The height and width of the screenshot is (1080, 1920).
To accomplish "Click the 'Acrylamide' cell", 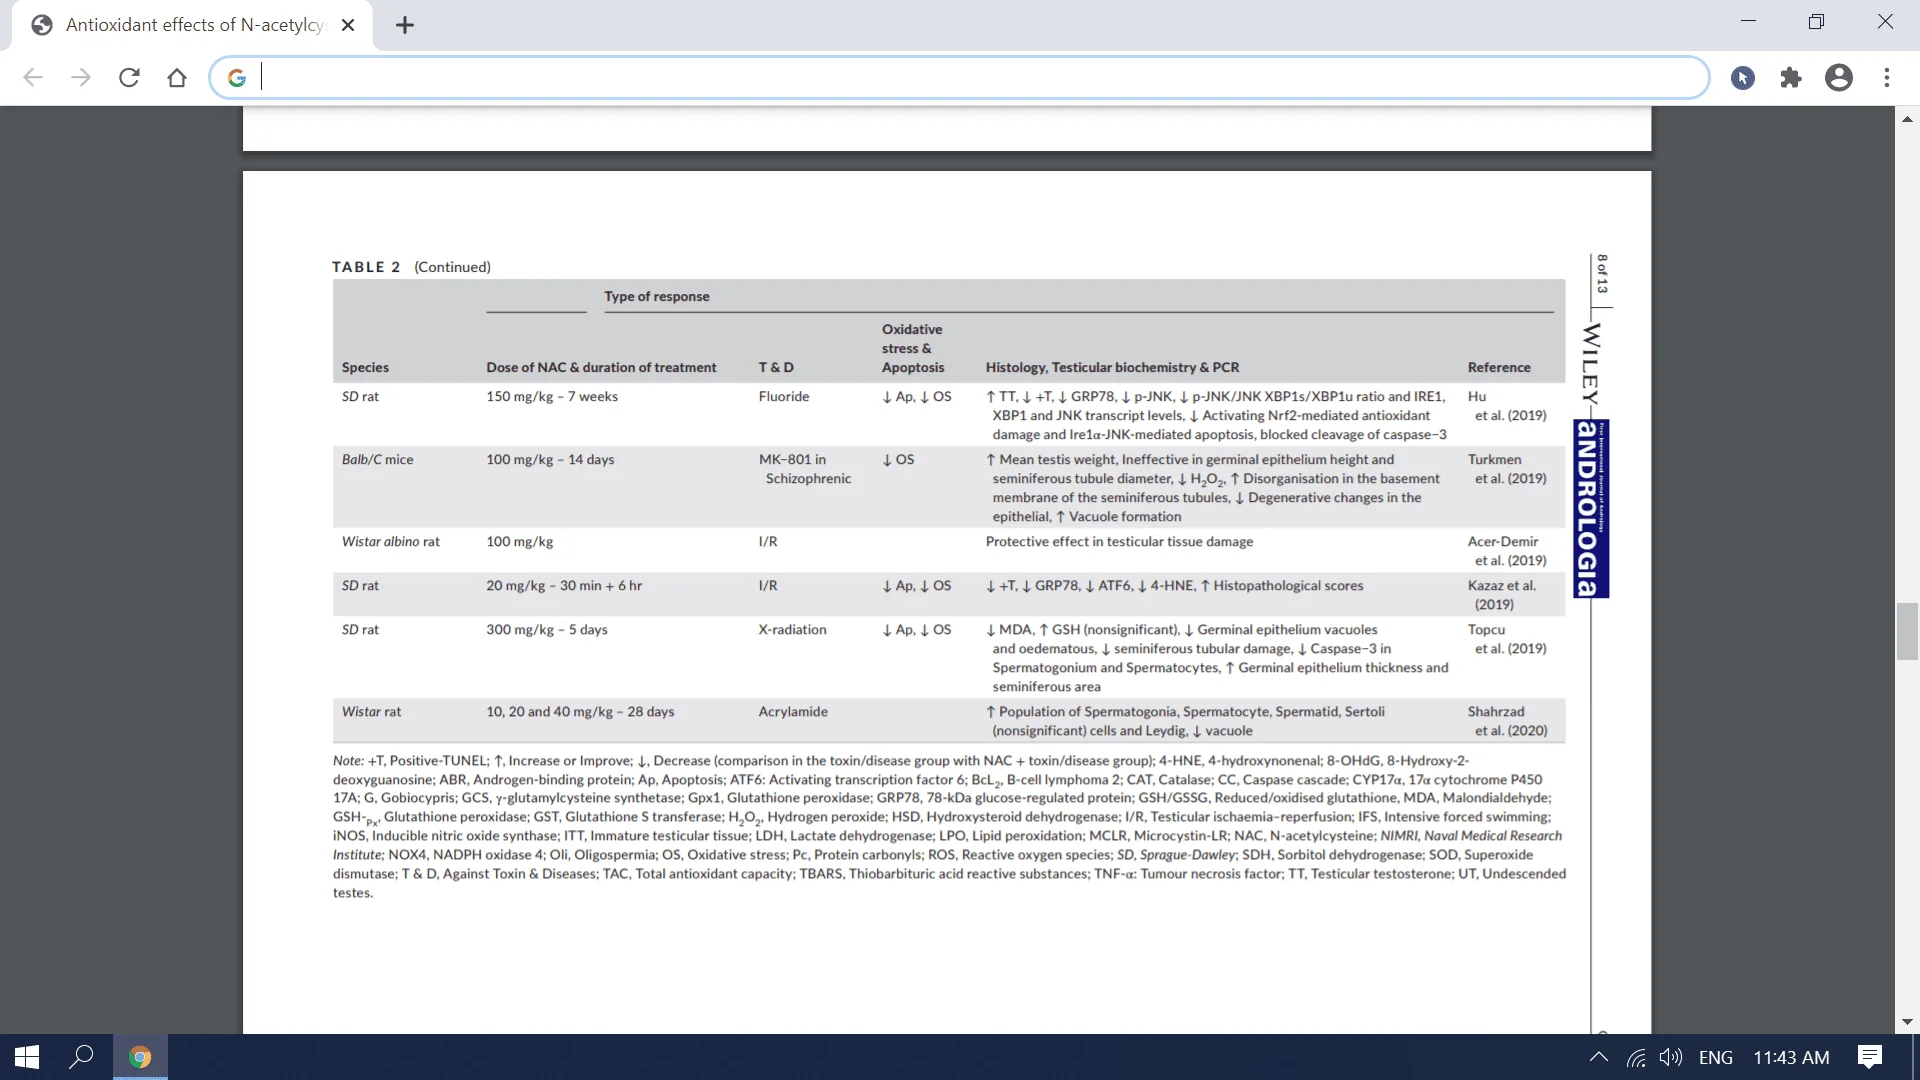I will (x=793, y=711).
